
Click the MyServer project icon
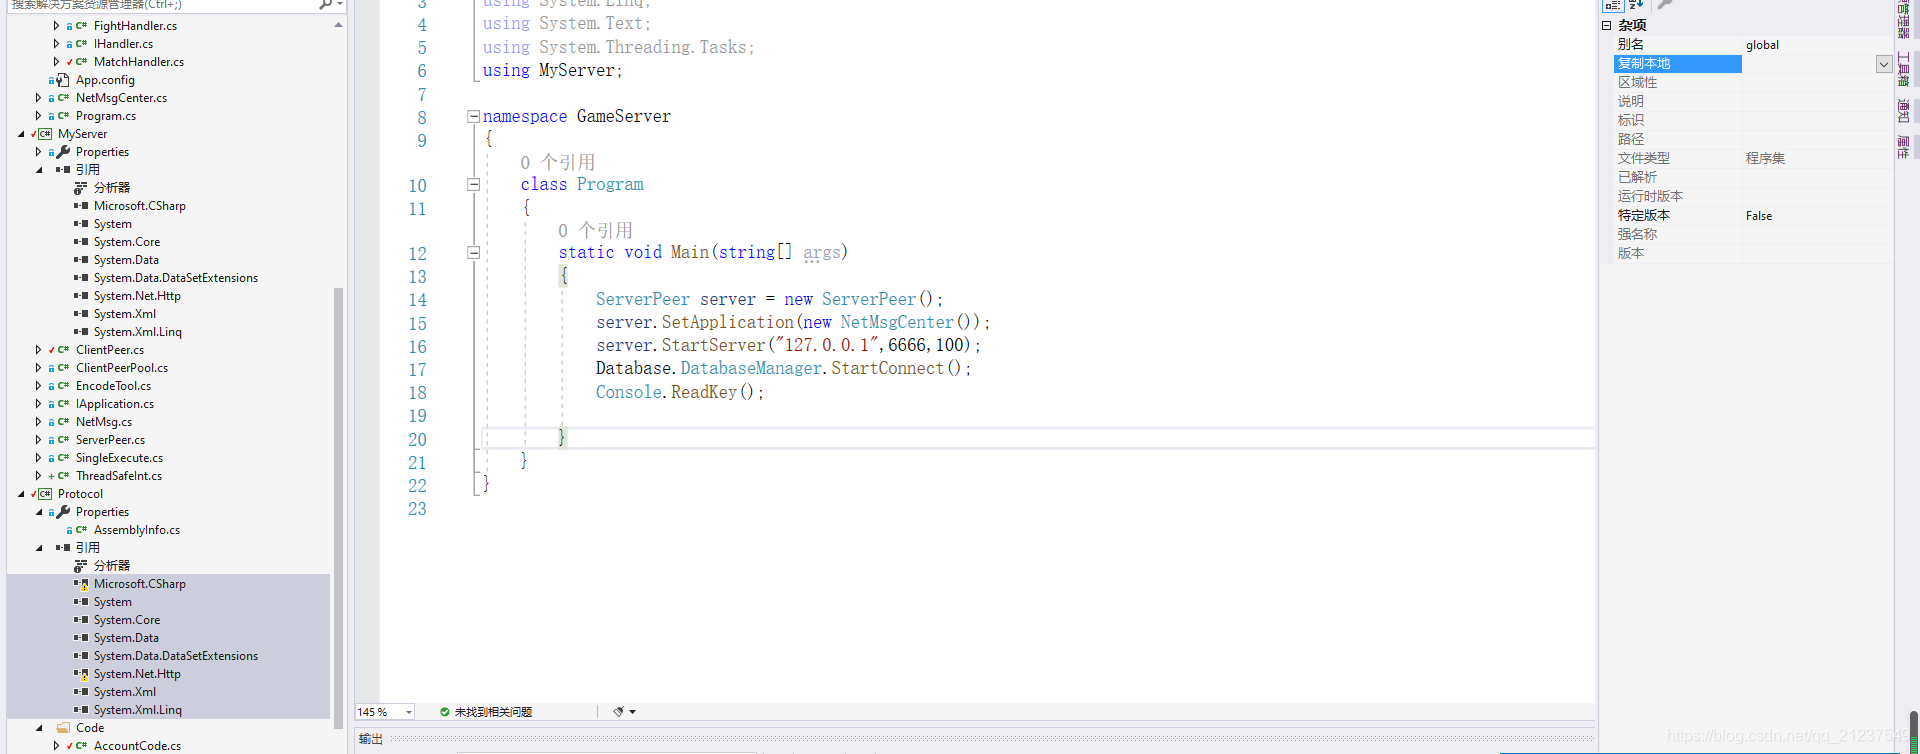[45, 134]
